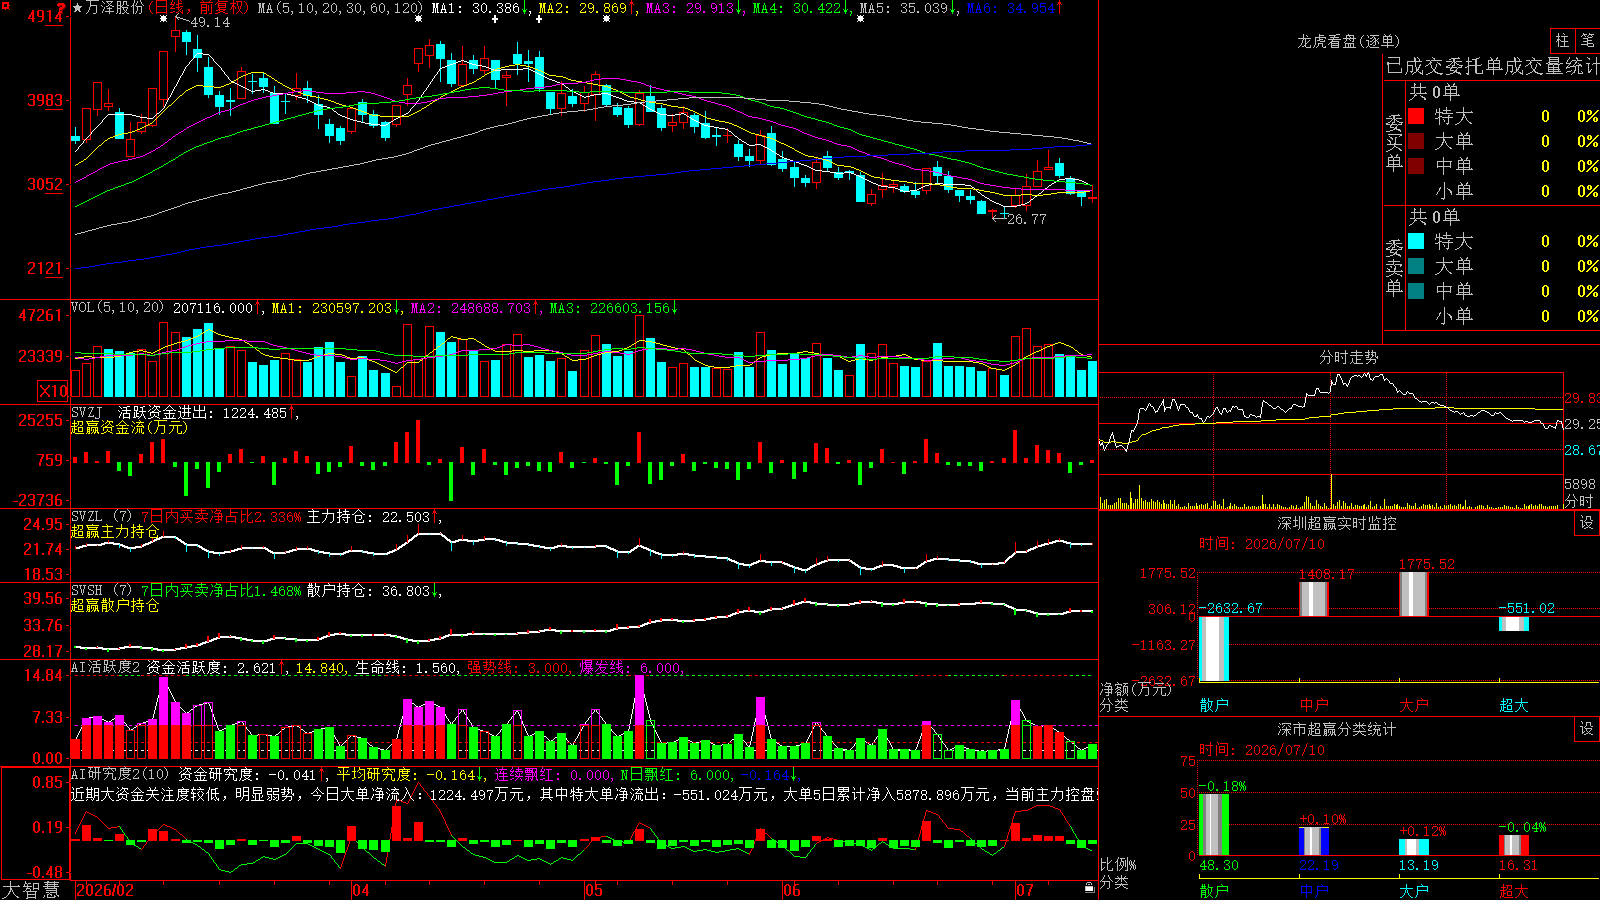Click the SVSH (7) indicator label
This screenshot has height=900, width=1600.
coord(101,591)
